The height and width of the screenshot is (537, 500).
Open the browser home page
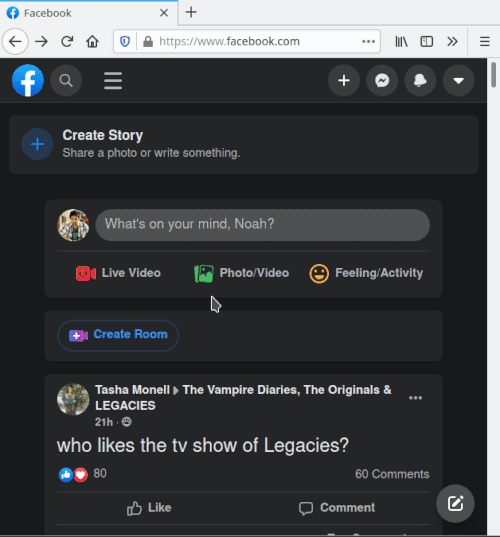click(92, 41)
